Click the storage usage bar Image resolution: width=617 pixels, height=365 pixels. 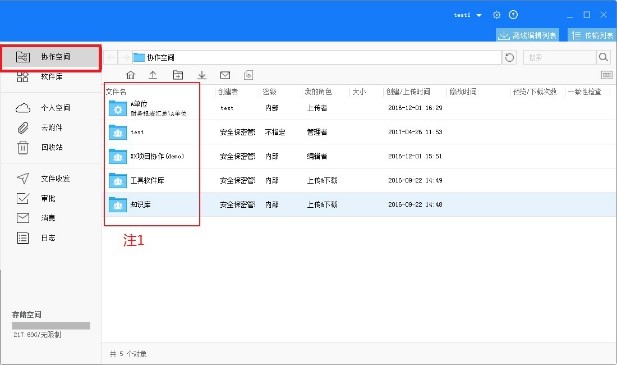(51, 326)
